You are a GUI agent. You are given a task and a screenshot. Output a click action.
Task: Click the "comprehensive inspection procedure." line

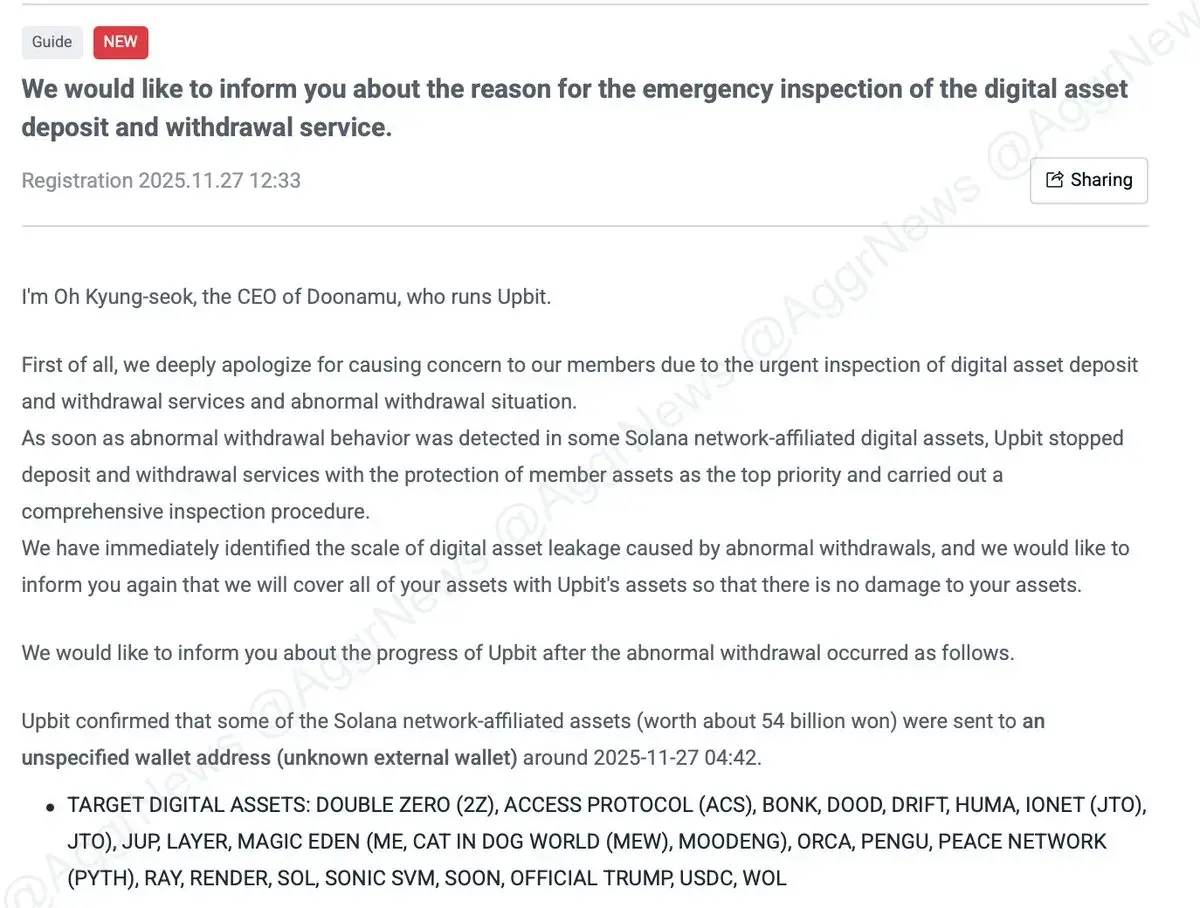click(196, 511)
